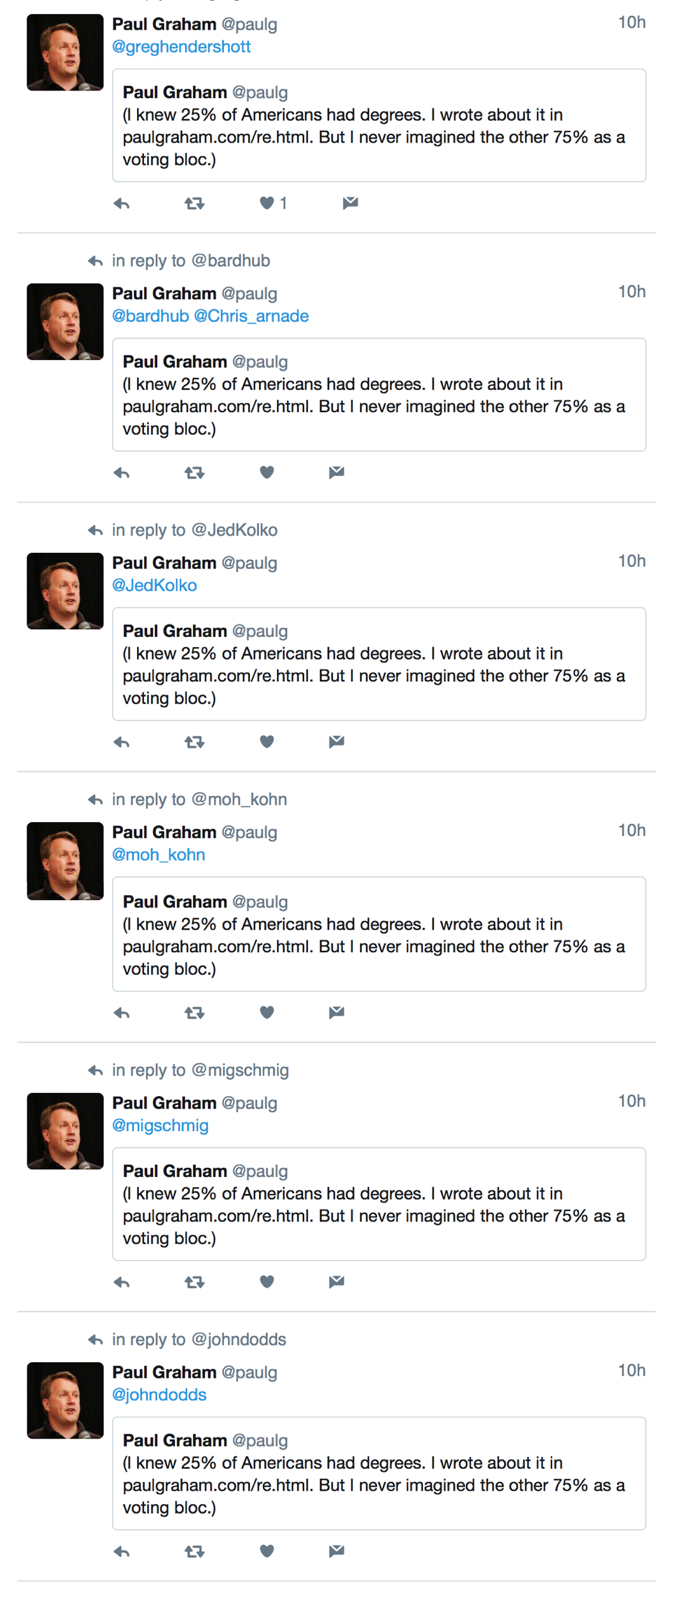Screen dimensions: 700x1608
Task: Open Paul Graham avatar on first tweet
Action: (x=65, y=52)
